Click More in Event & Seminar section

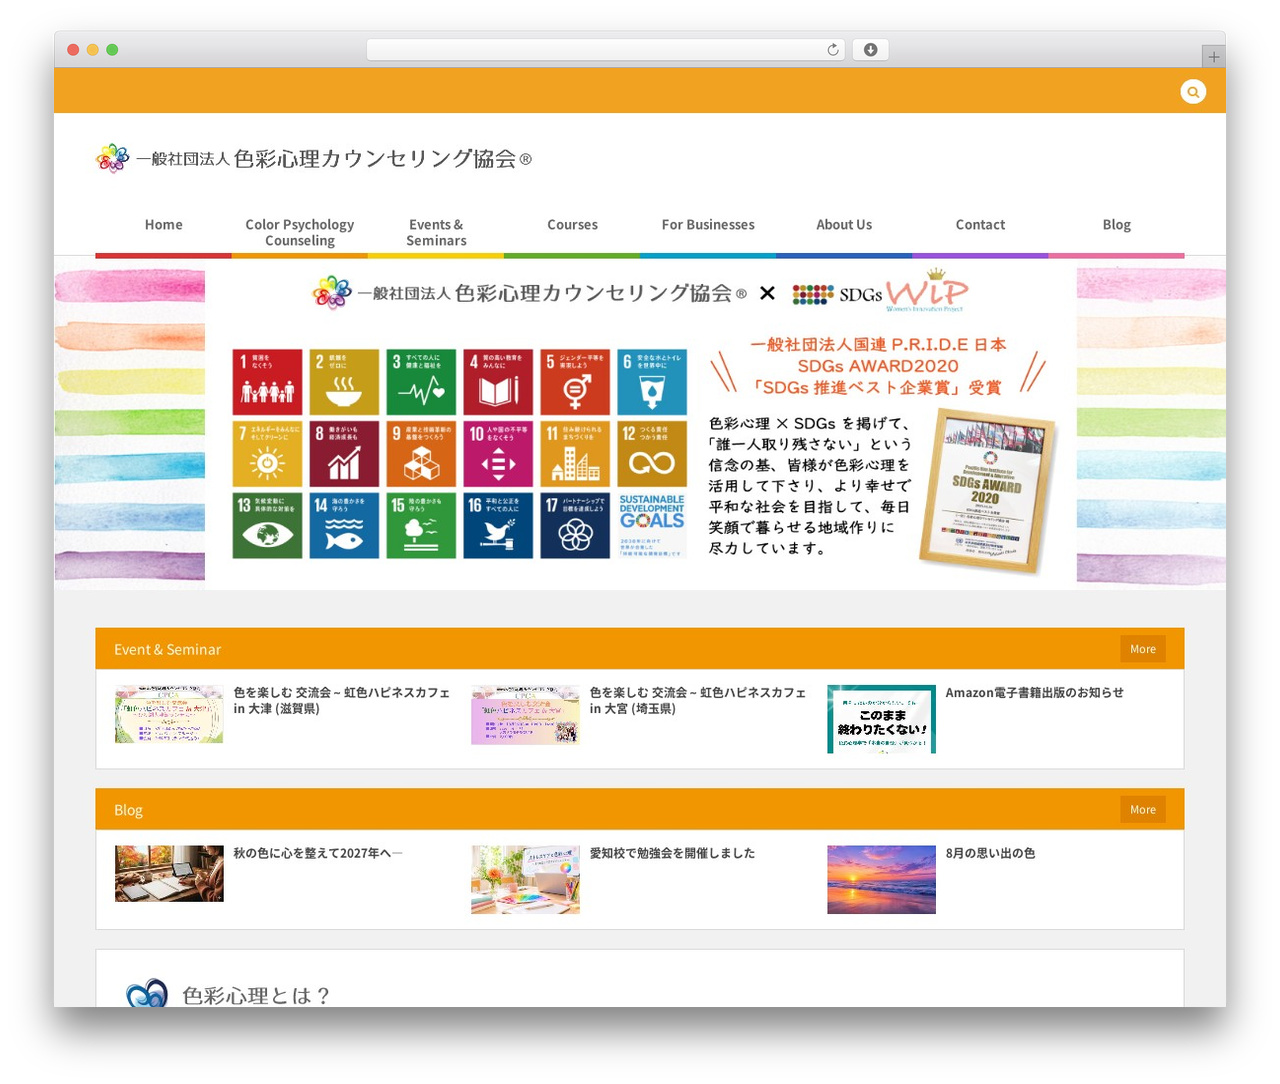click(x=1143, y=649)
